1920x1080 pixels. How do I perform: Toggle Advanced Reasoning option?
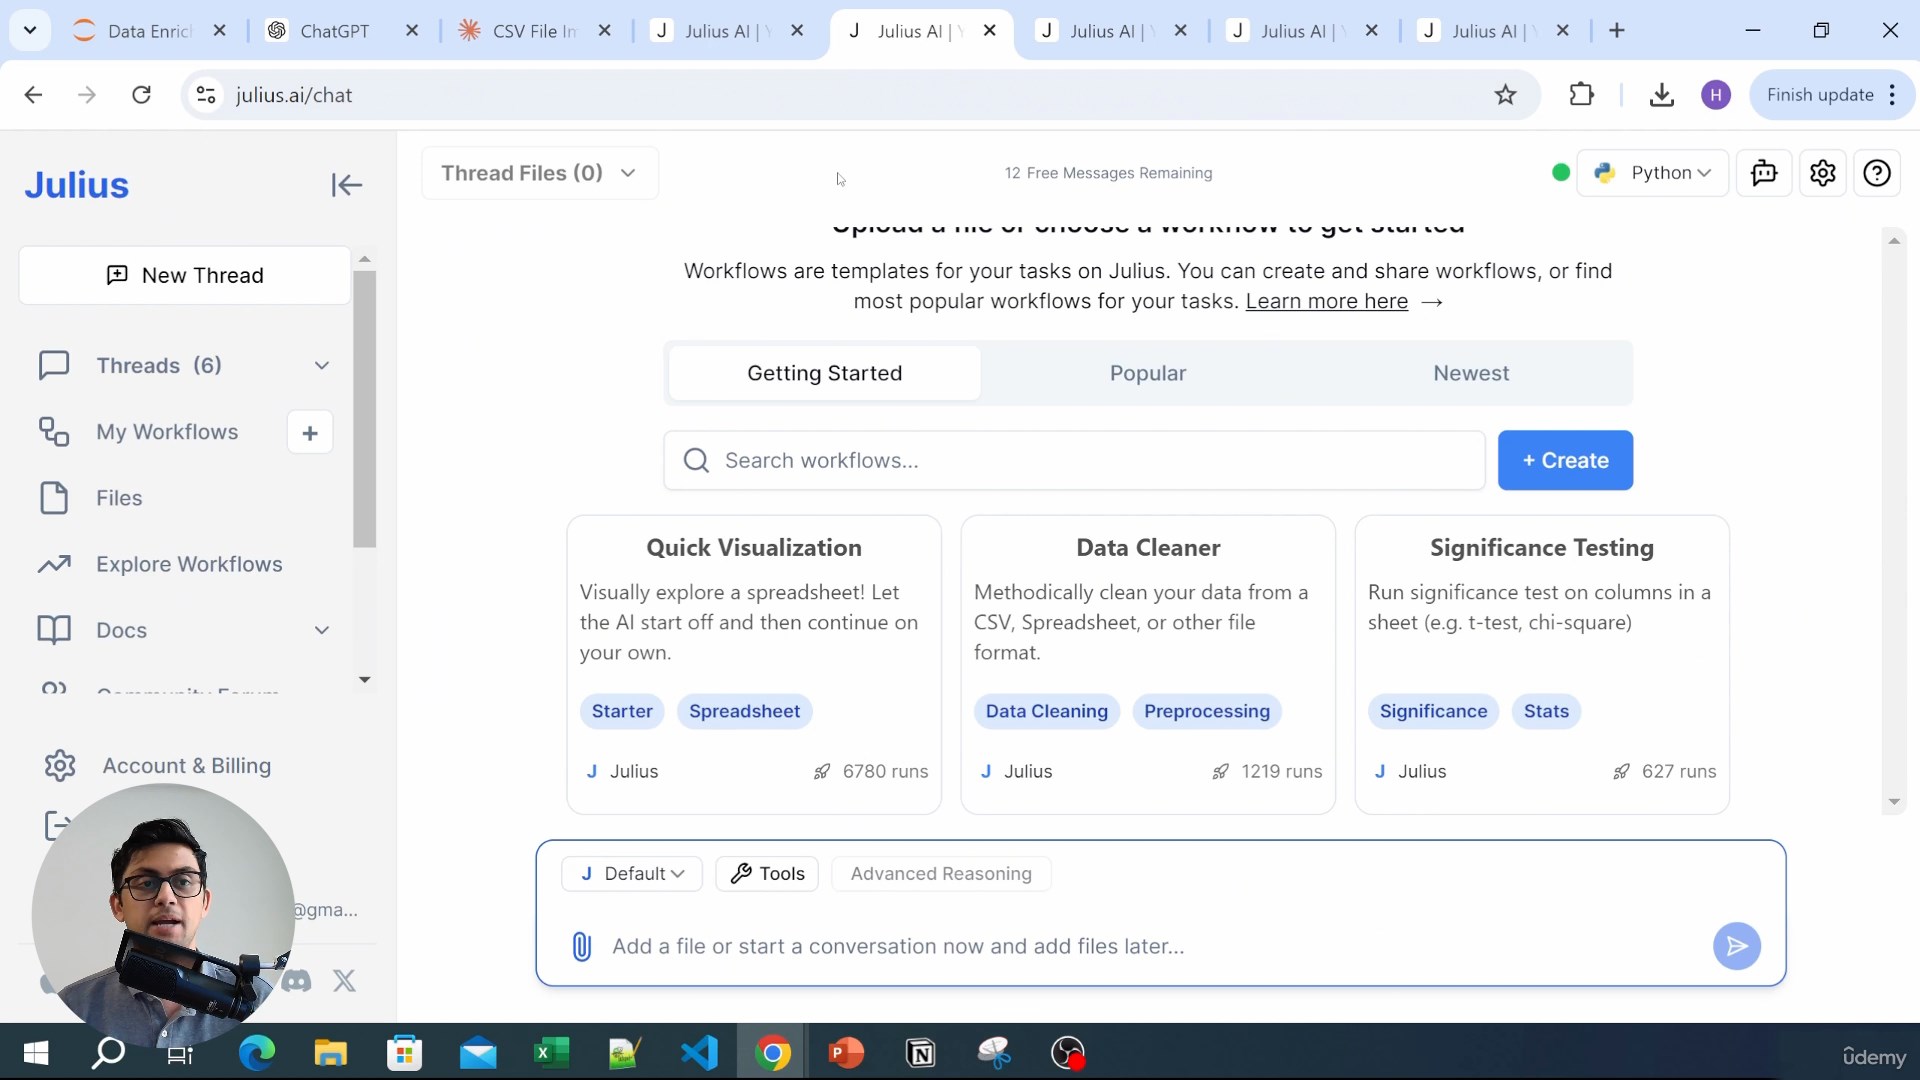[x=940, y=874]
